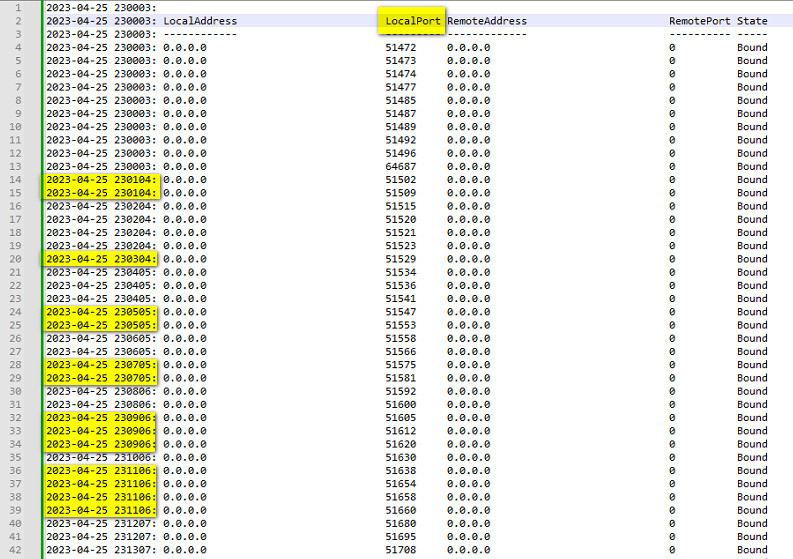Select port value 51654
The height and width of the screenshot is (559, 793).
401,484
